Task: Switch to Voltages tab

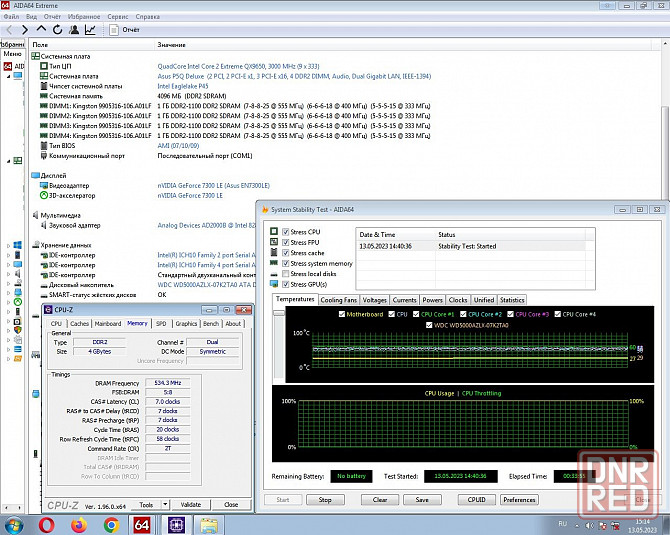Action: pos(374,300)
